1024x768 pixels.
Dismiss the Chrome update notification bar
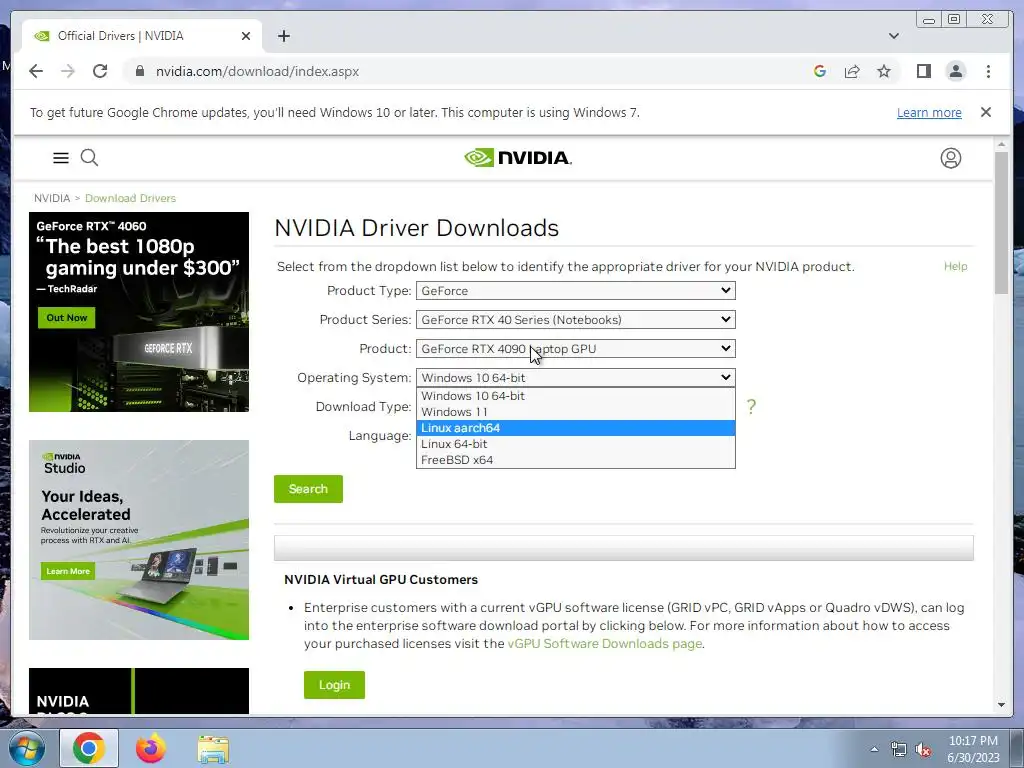point(985,112)
